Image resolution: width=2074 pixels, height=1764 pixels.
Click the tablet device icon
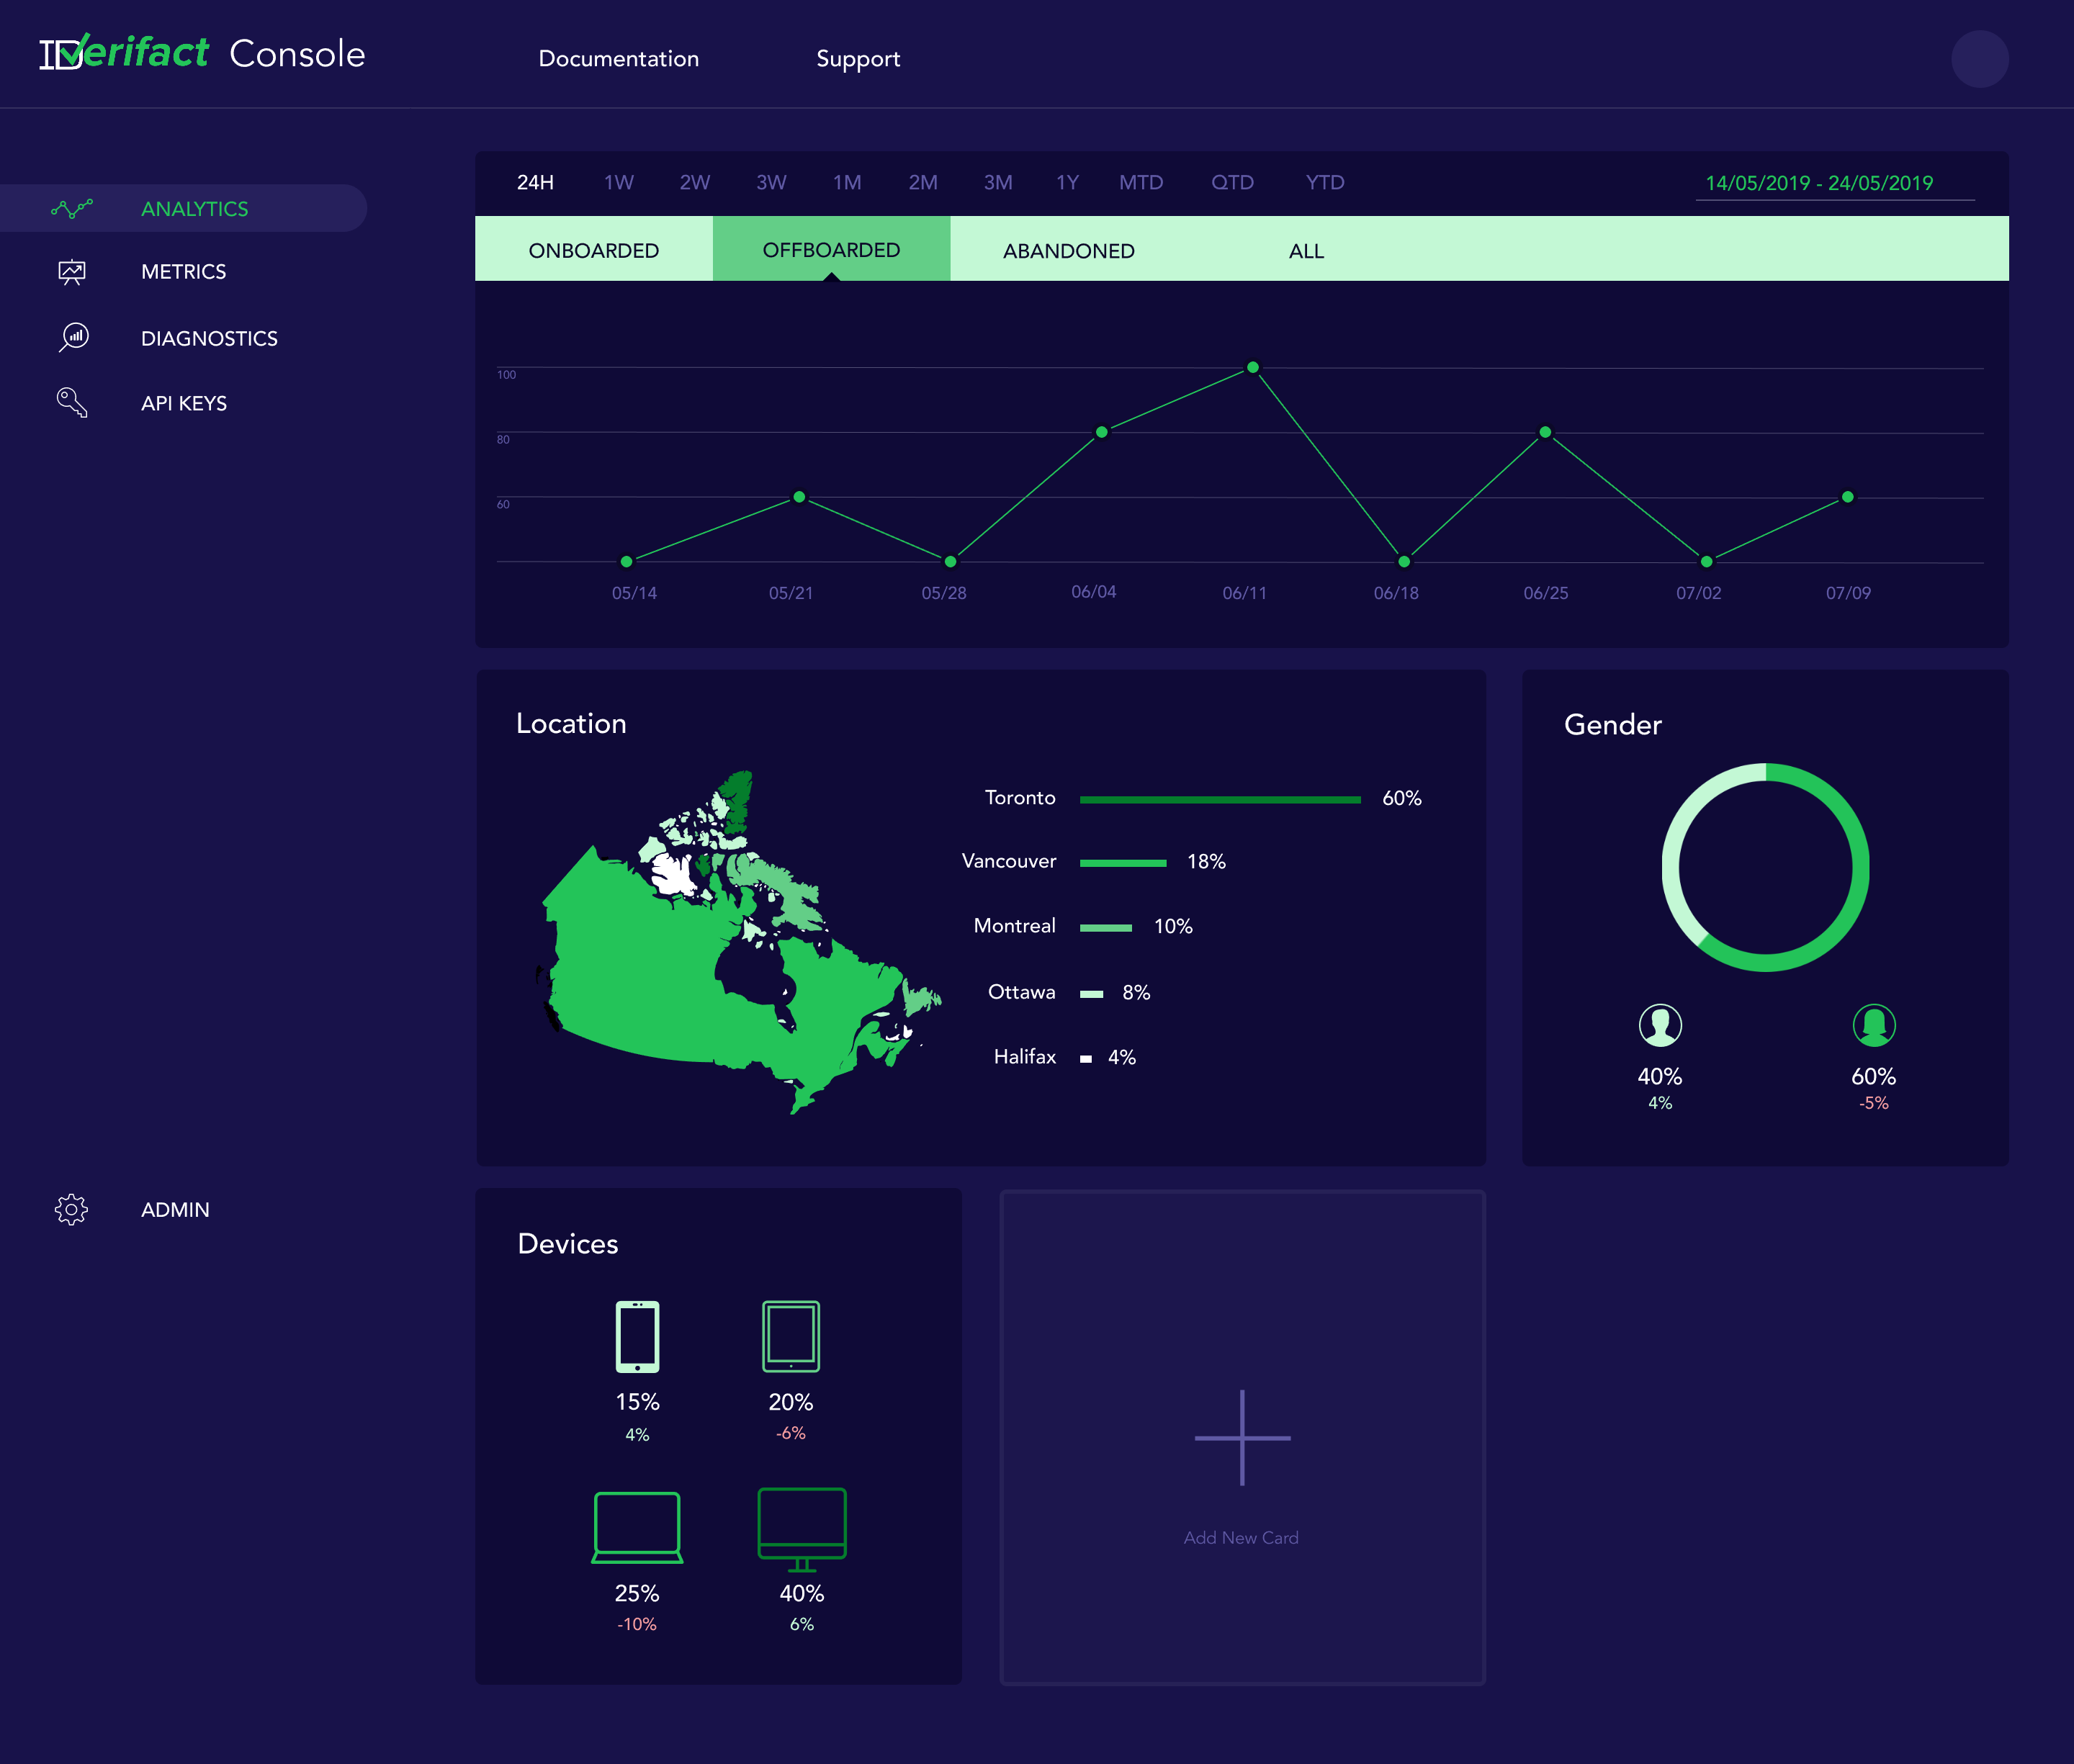791,1336
